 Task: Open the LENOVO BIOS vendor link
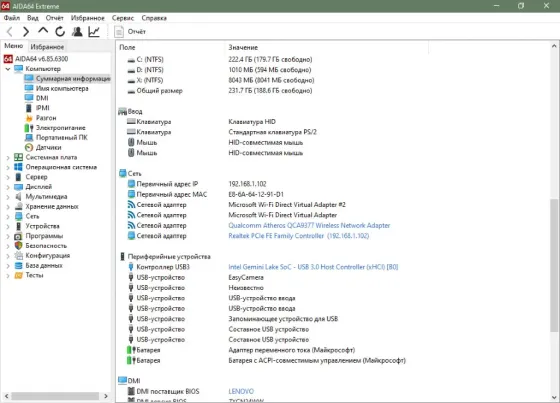pos(241,392)
